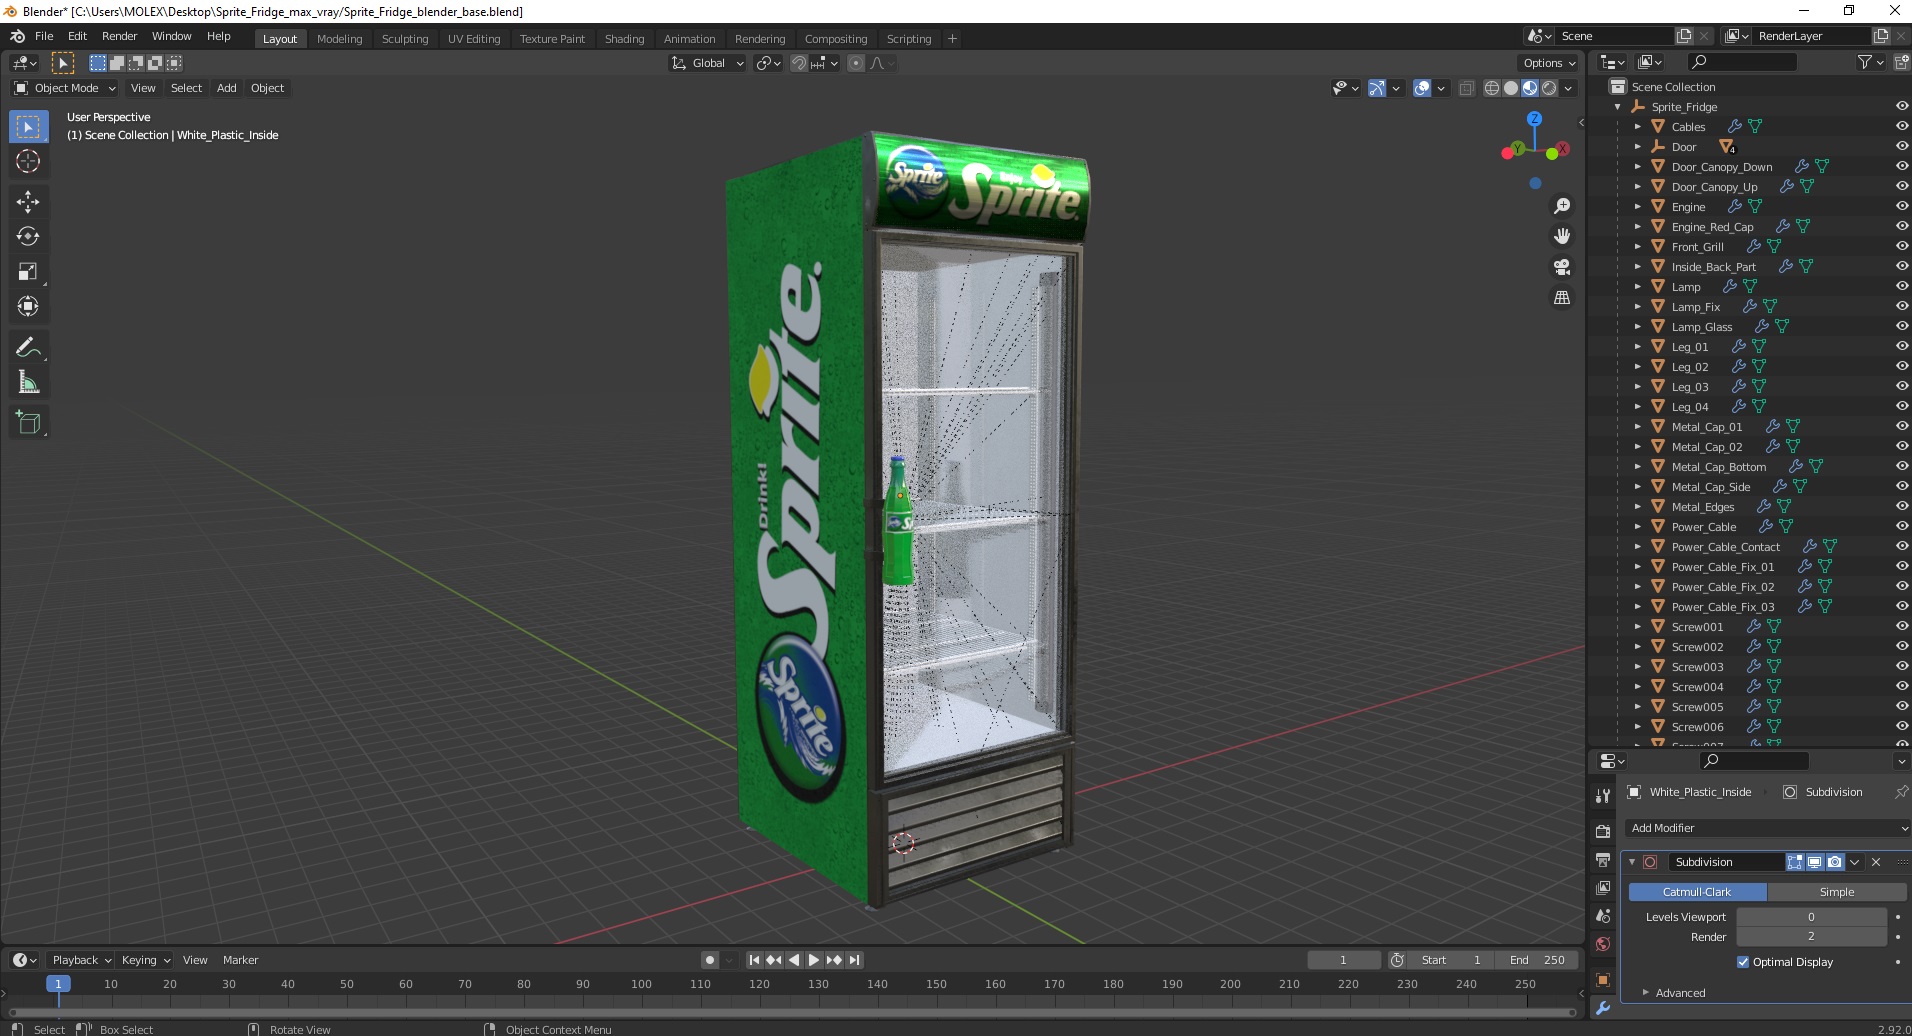Hide the Cables object in outliner

(1901, 127)
